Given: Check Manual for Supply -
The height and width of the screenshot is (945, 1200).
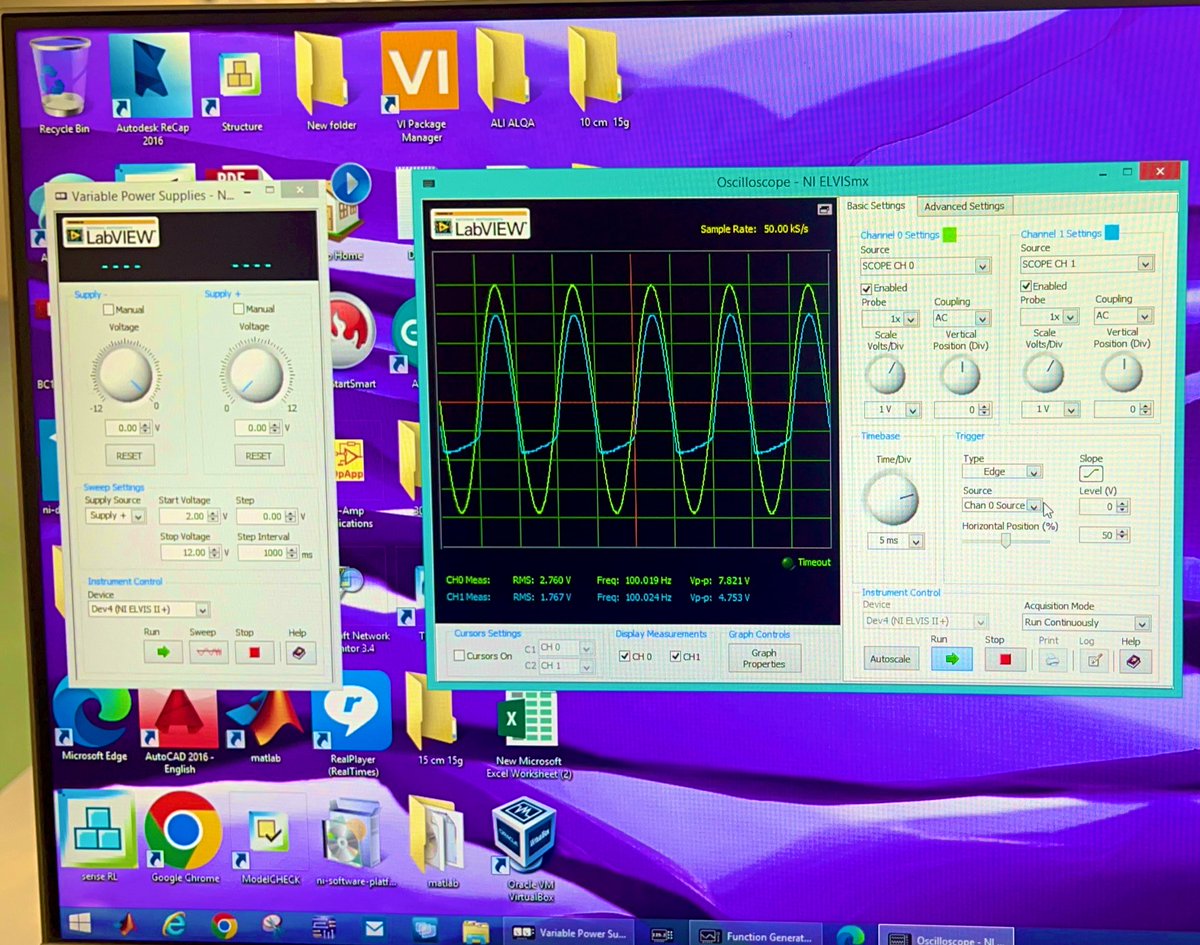Looking at the screenshot, I should click(x=108, y=310).
